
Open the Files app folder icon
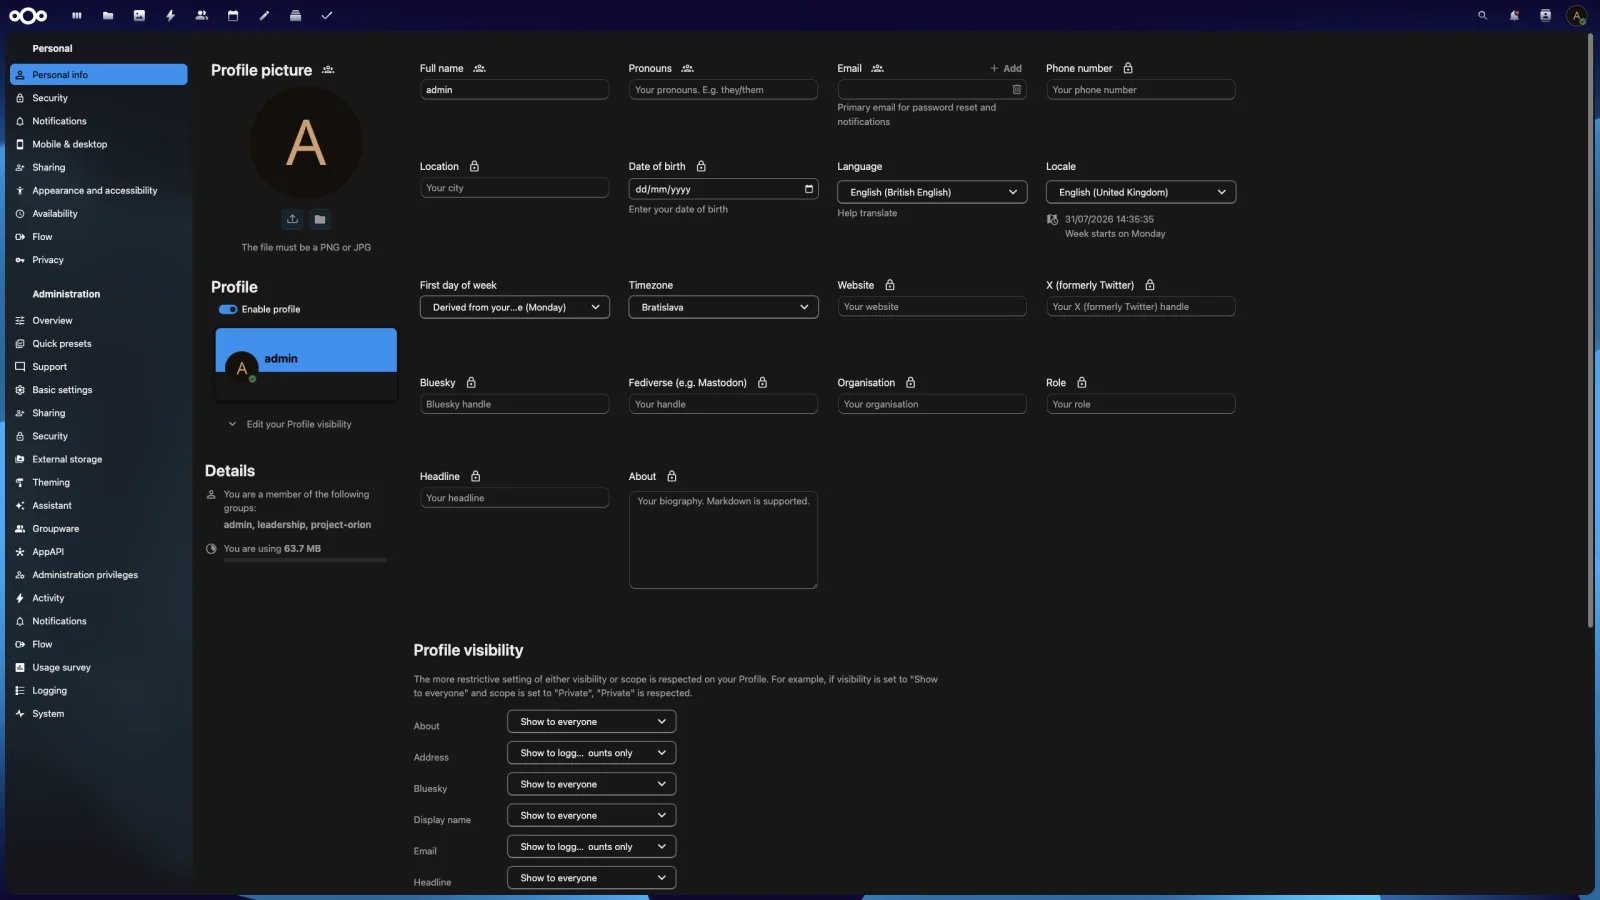coord(108,15)
